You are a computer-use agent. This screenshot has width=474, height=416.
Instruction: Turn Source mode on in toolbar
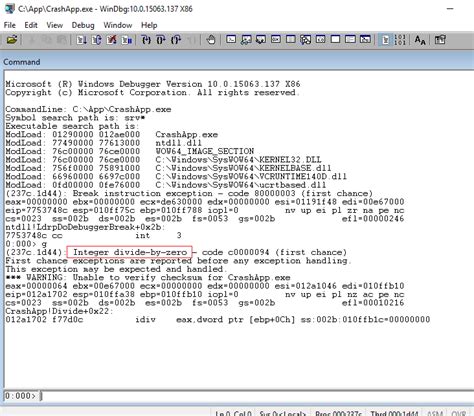pos(385,40)
